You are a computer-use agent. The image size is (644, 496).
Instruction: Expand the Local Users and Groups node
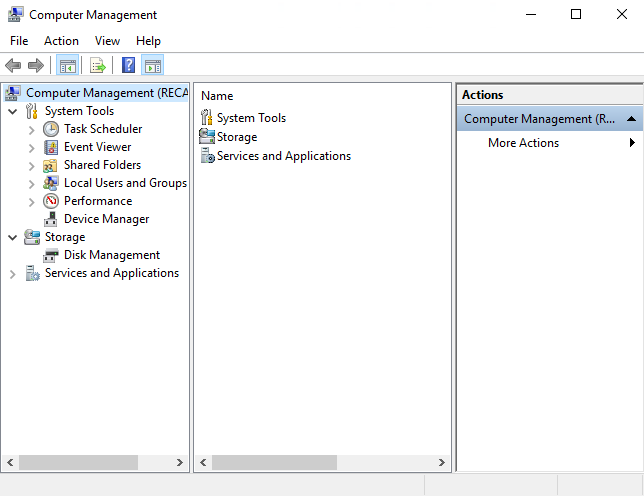[x=32, y=184]
